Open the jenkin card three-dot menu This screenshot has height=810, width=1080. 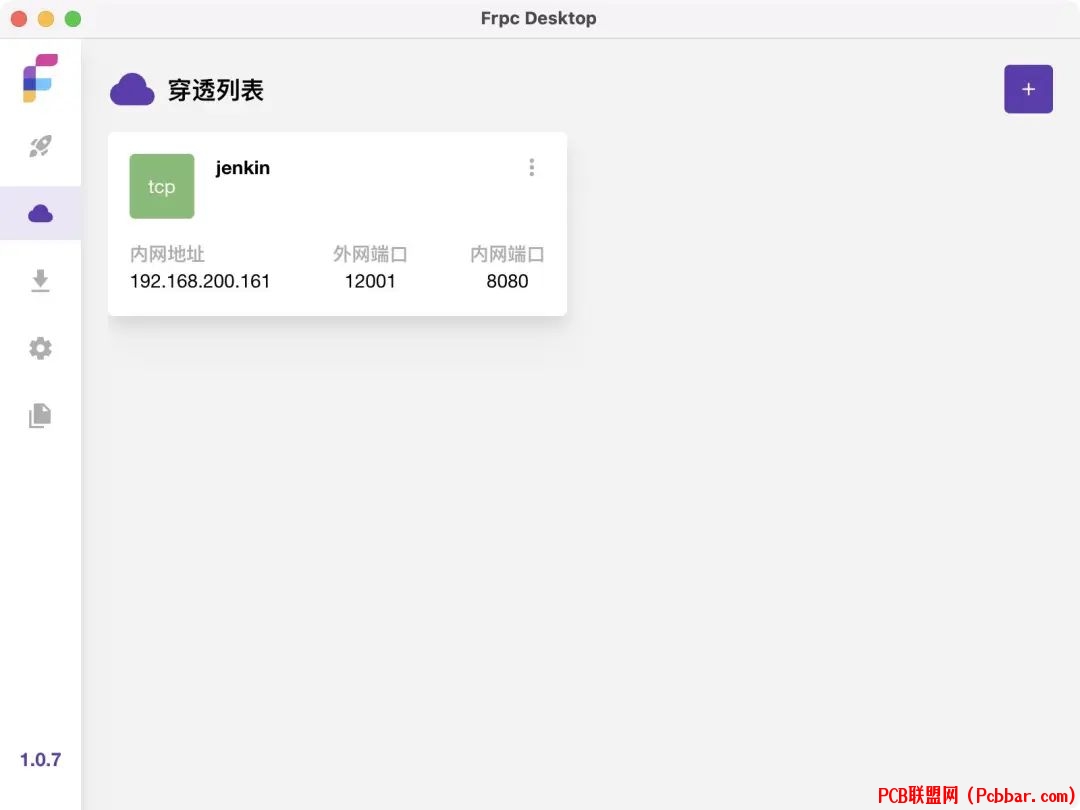coord(531,167)
